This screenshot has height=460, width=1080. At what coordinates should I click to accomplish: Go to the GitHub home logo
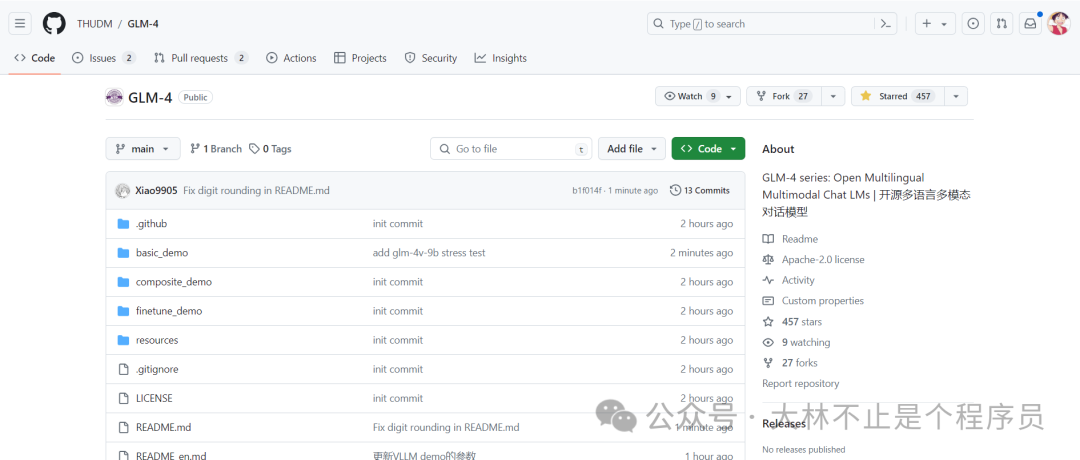click(x=54, y=23)
